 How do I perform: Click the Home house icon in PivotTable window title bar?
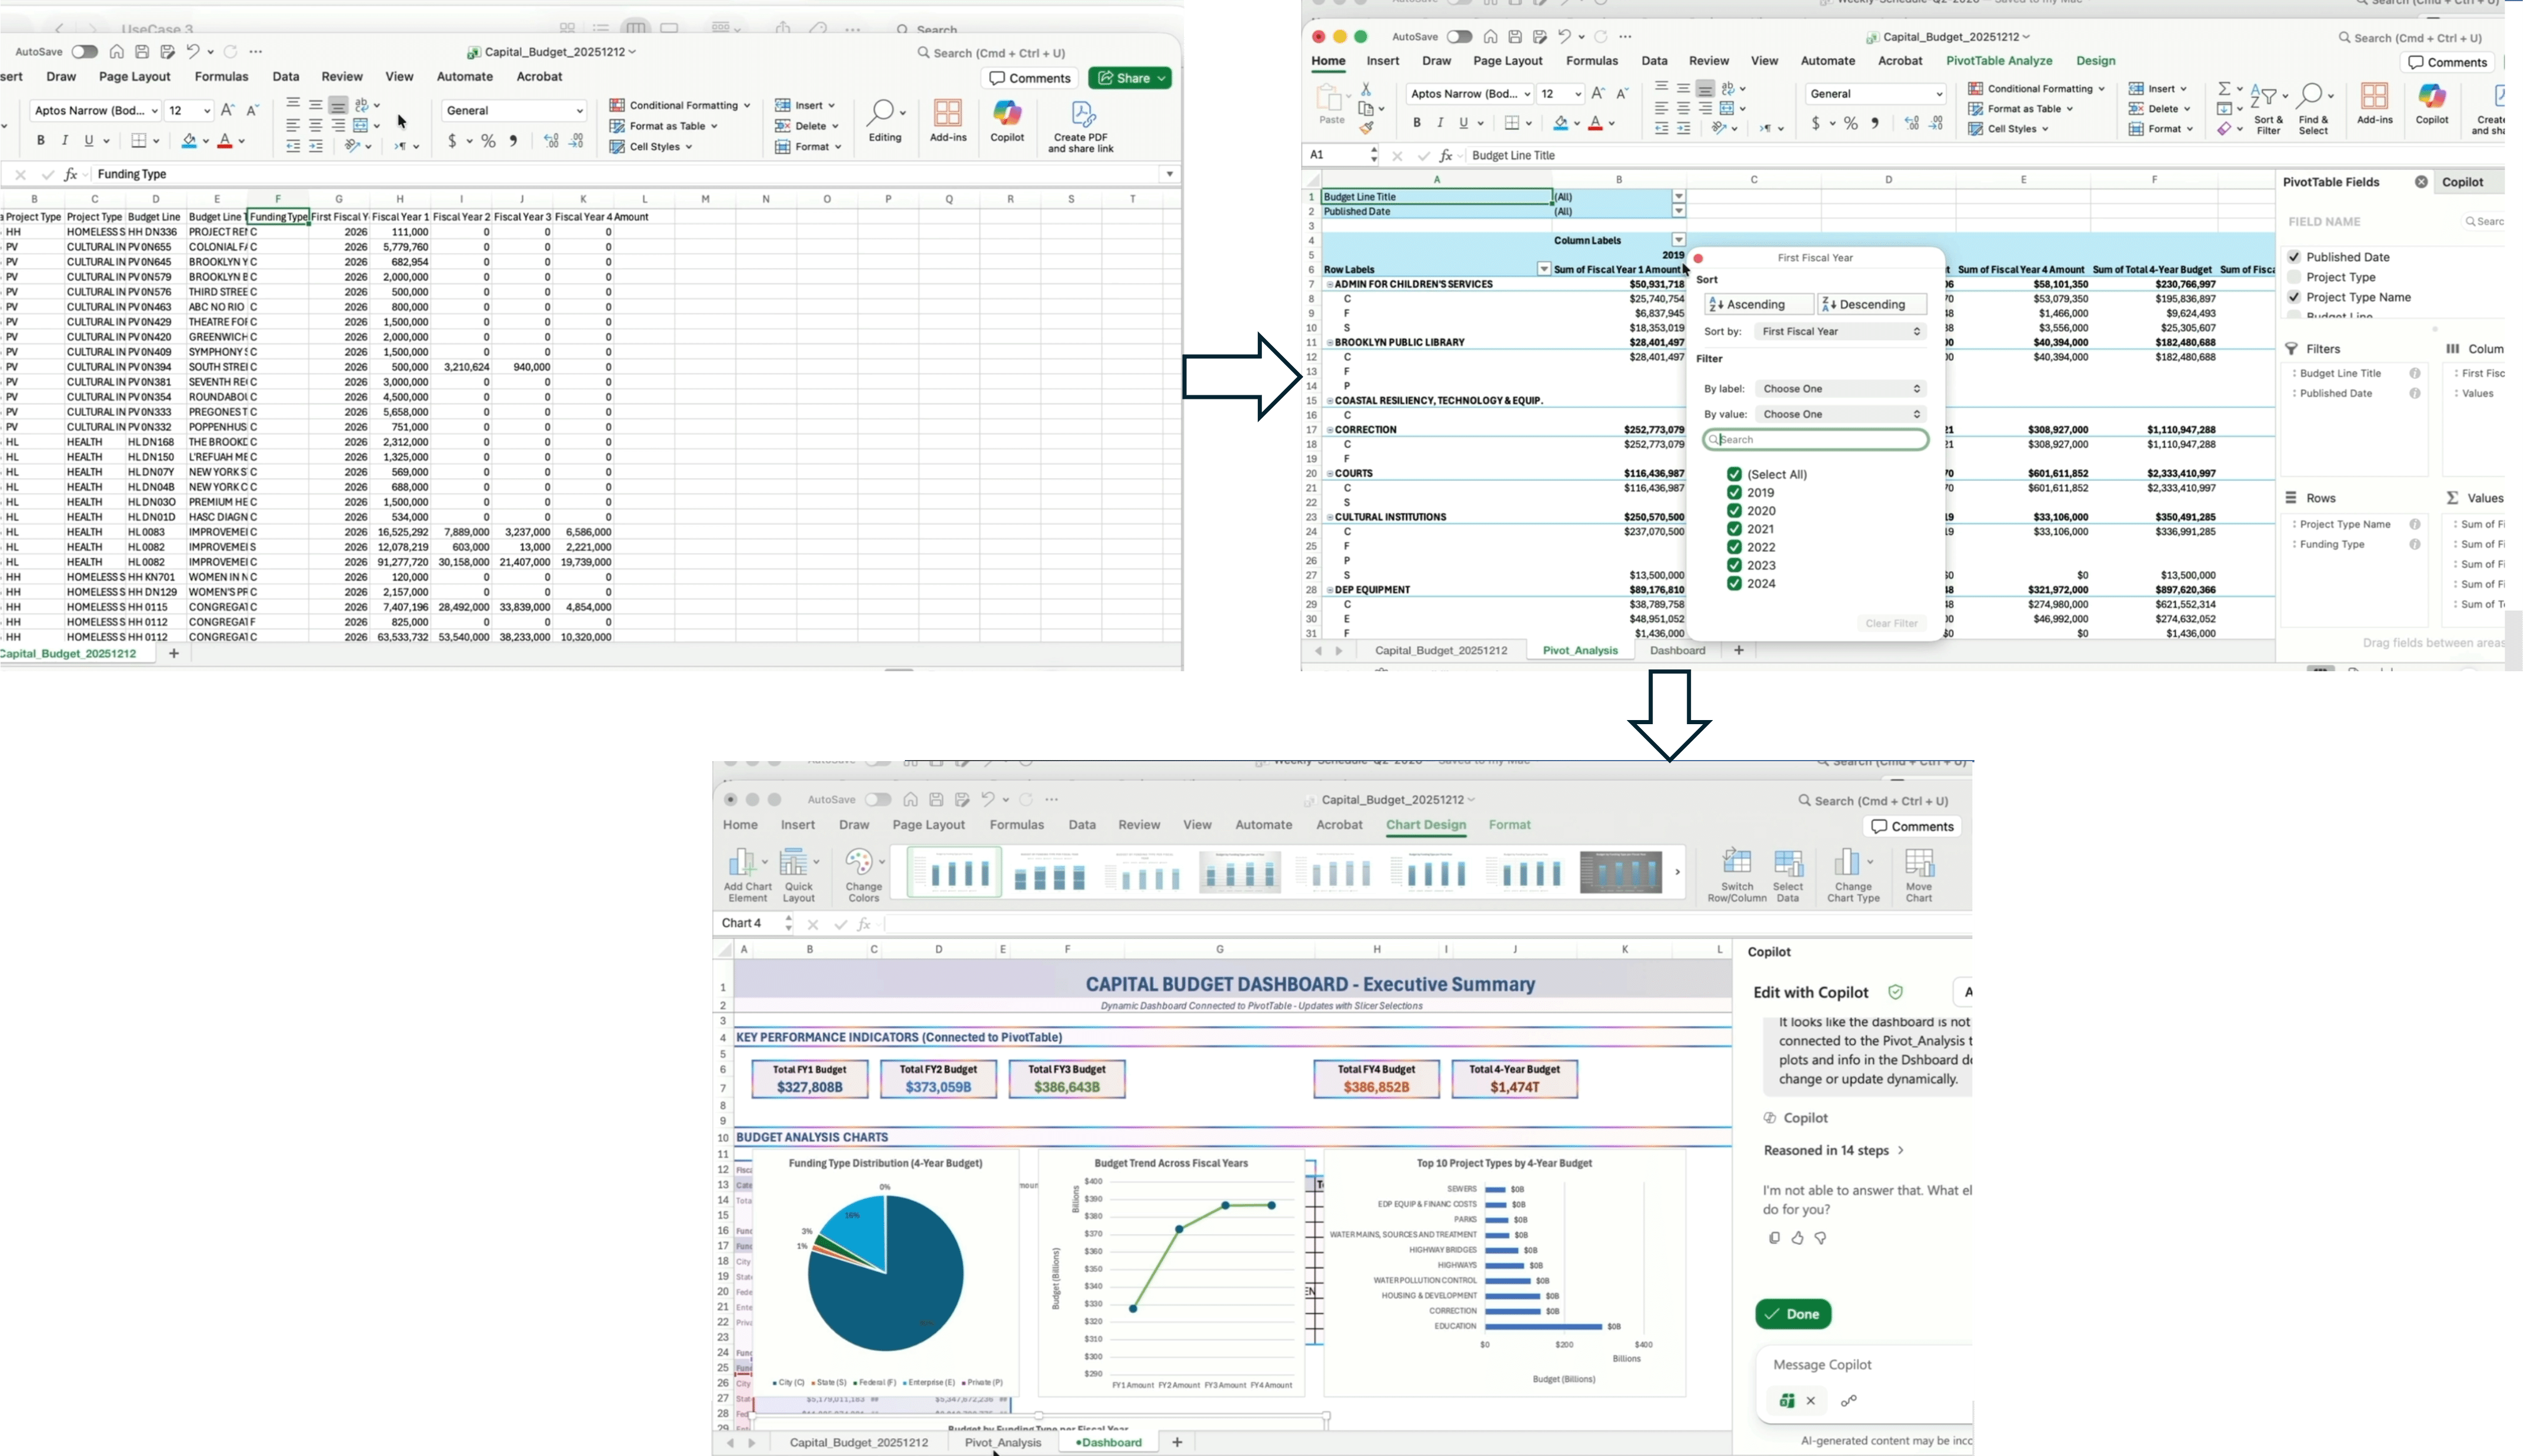pyautogui.click(x=1490, y=37)
